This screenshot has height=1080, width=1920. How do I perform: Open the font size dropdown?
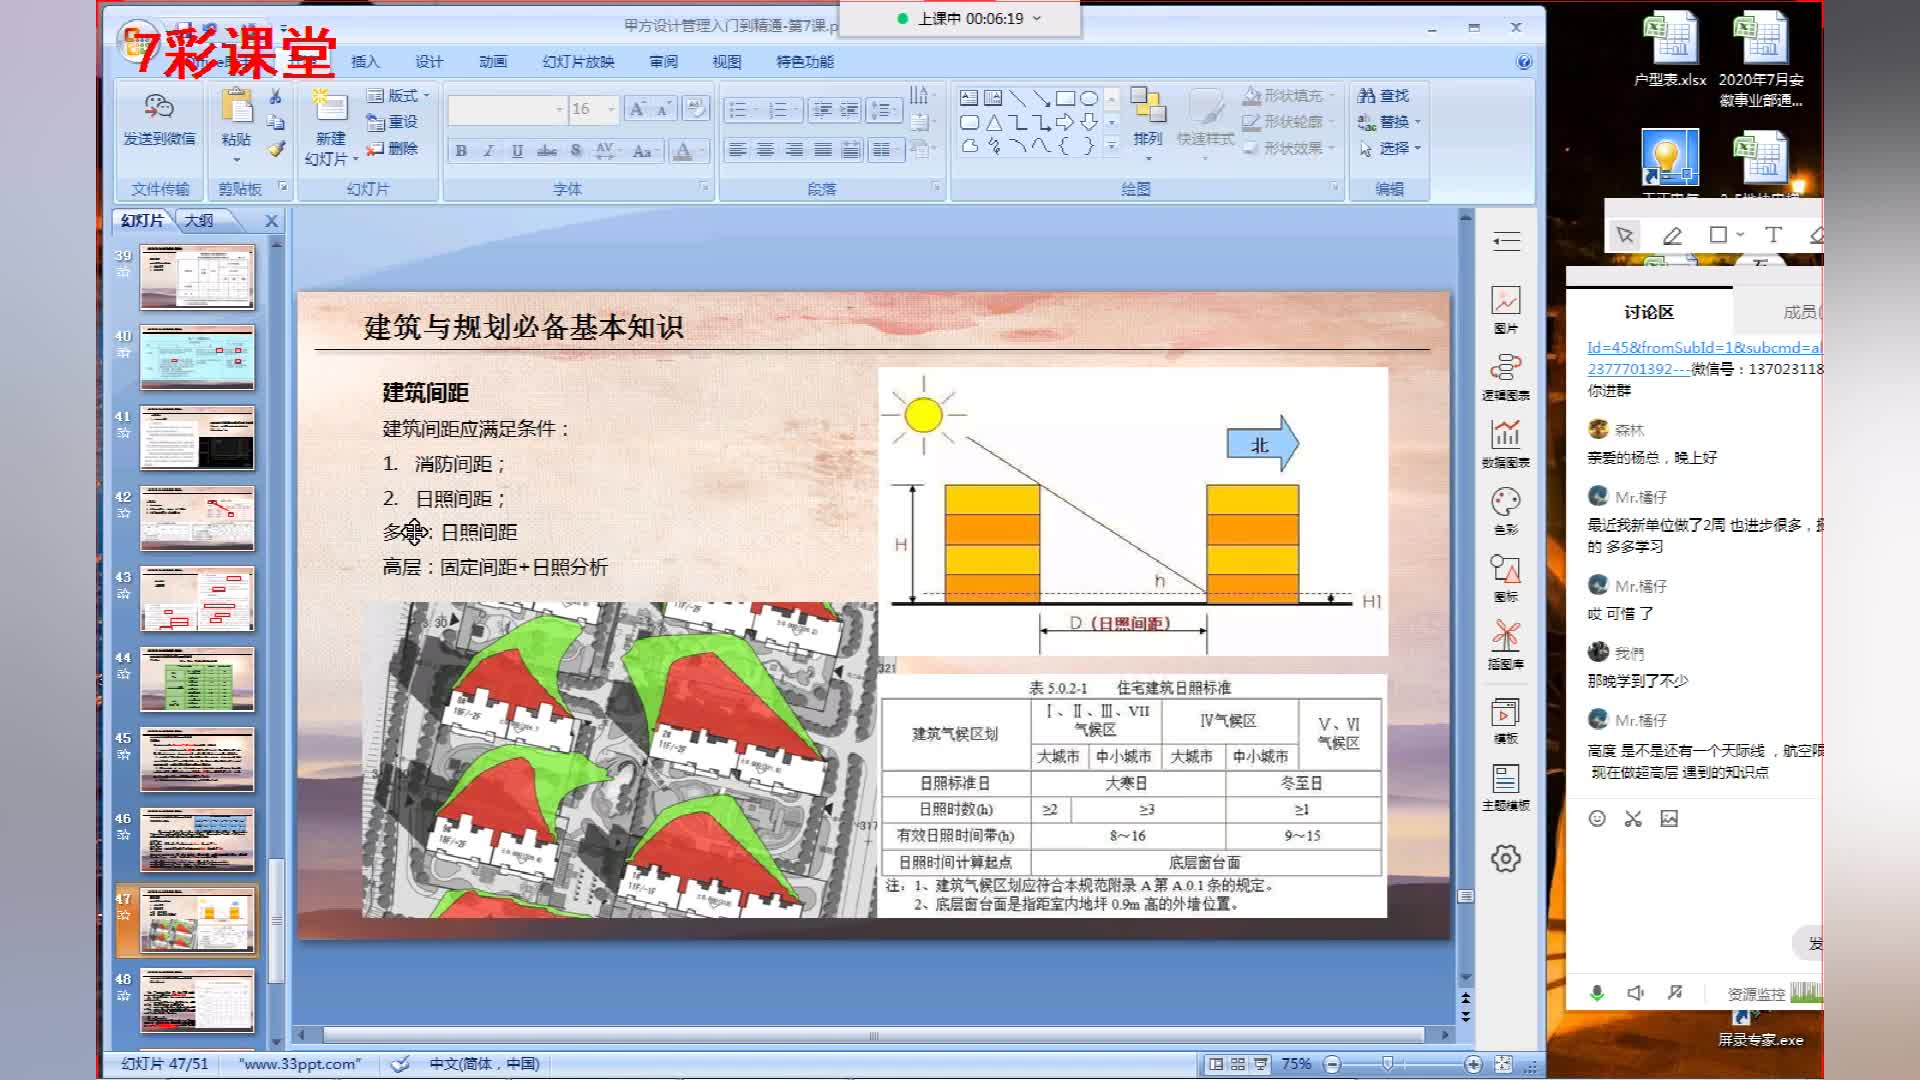click(611, 109)
